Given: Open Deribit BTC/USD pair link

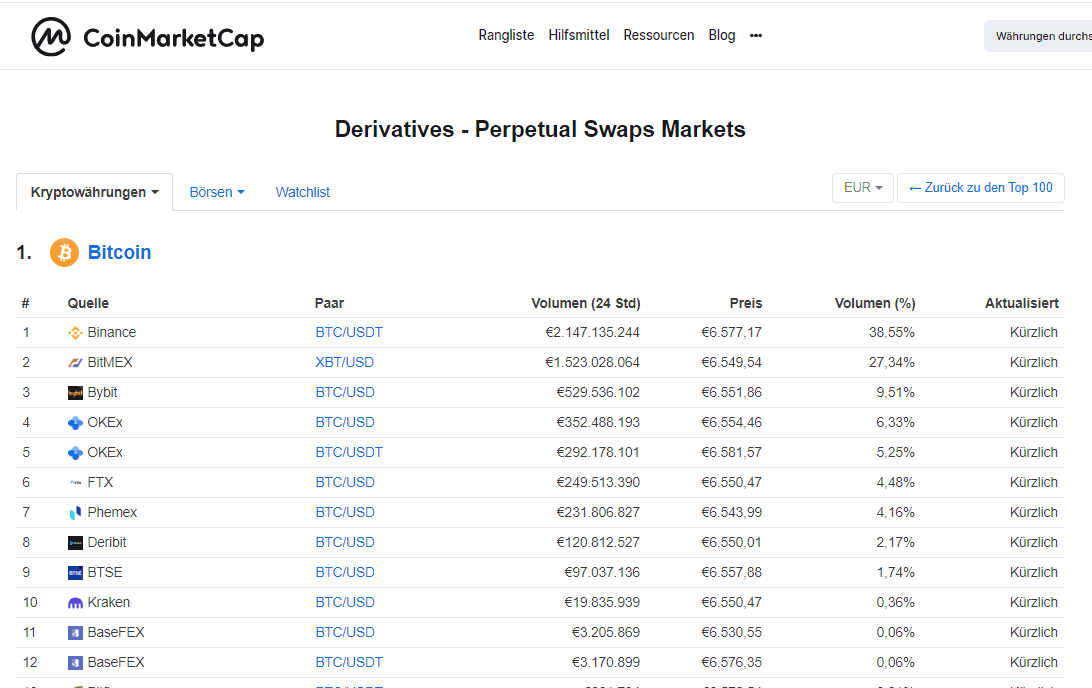Looking at the screenshot, I should pyautogui.click(x=345, y=542).
